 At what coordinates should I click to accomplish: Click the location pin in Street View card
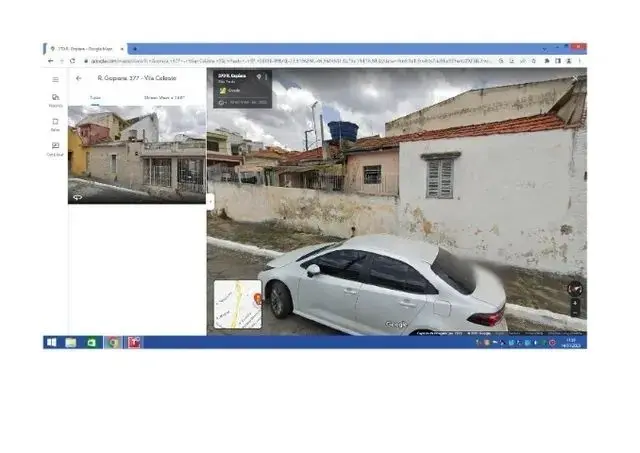(258, 76)
